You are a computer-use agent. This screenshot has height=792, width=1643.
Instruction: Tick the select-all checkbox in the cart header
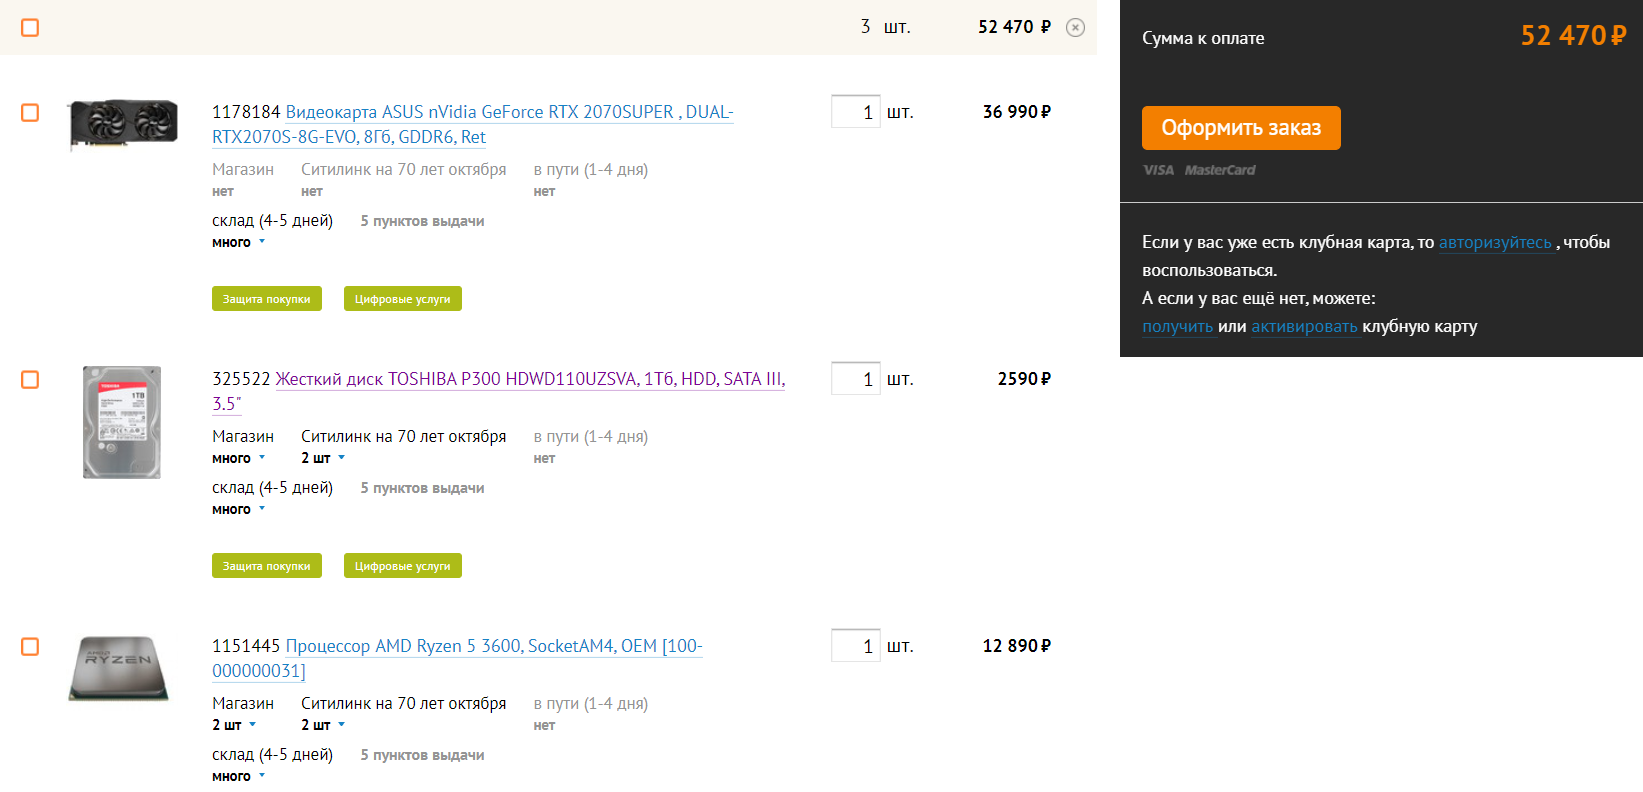(x=30, y=27)
